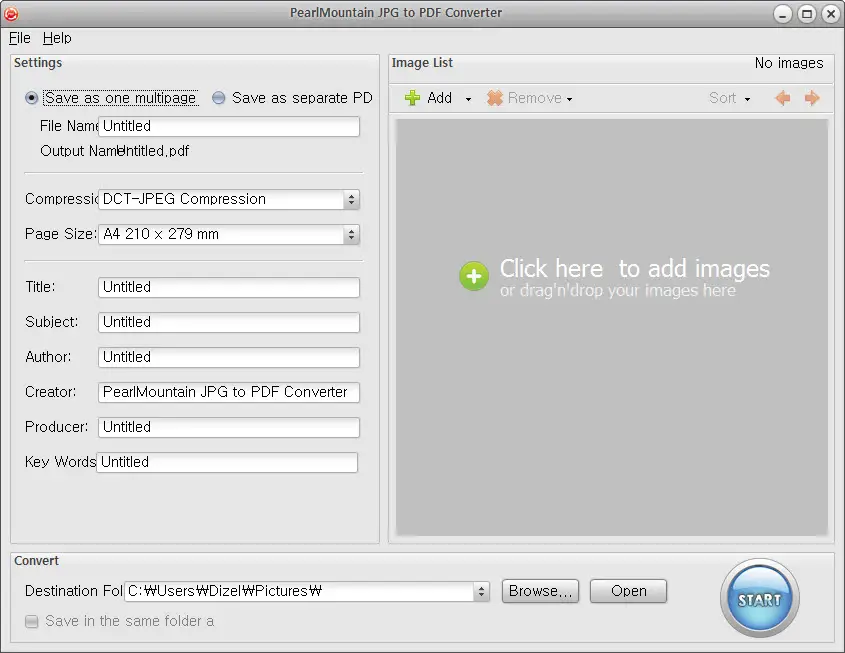This screenshot has width=845, height=653.
Task: Click the 'Settings' panel heading
Action: click(38, 63)
